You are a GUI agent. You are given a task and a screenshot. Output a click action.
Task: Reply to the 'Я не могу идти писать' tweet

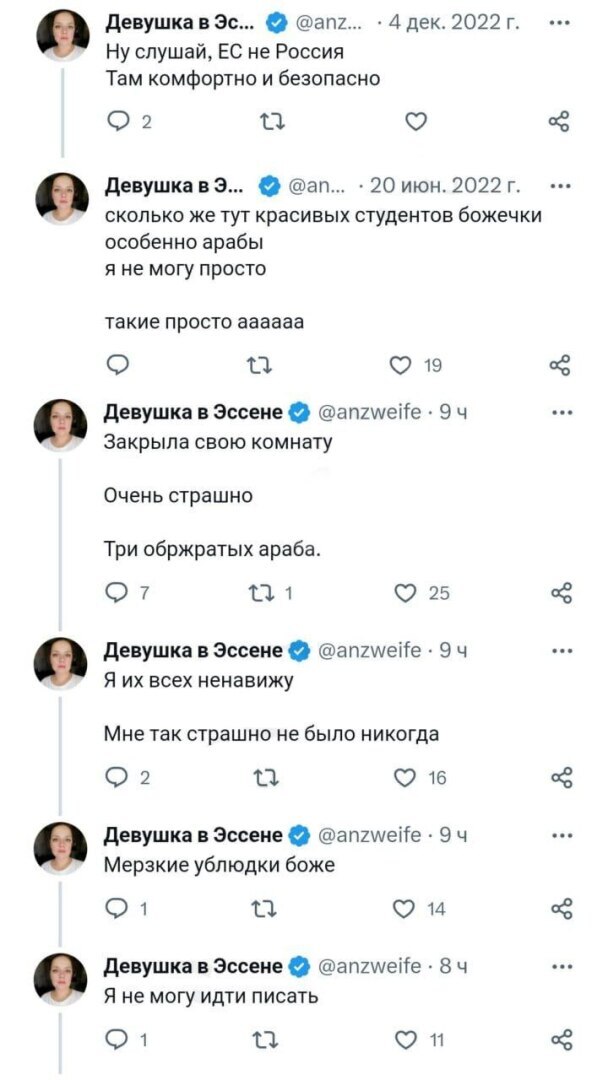(x=121, y=1042)
